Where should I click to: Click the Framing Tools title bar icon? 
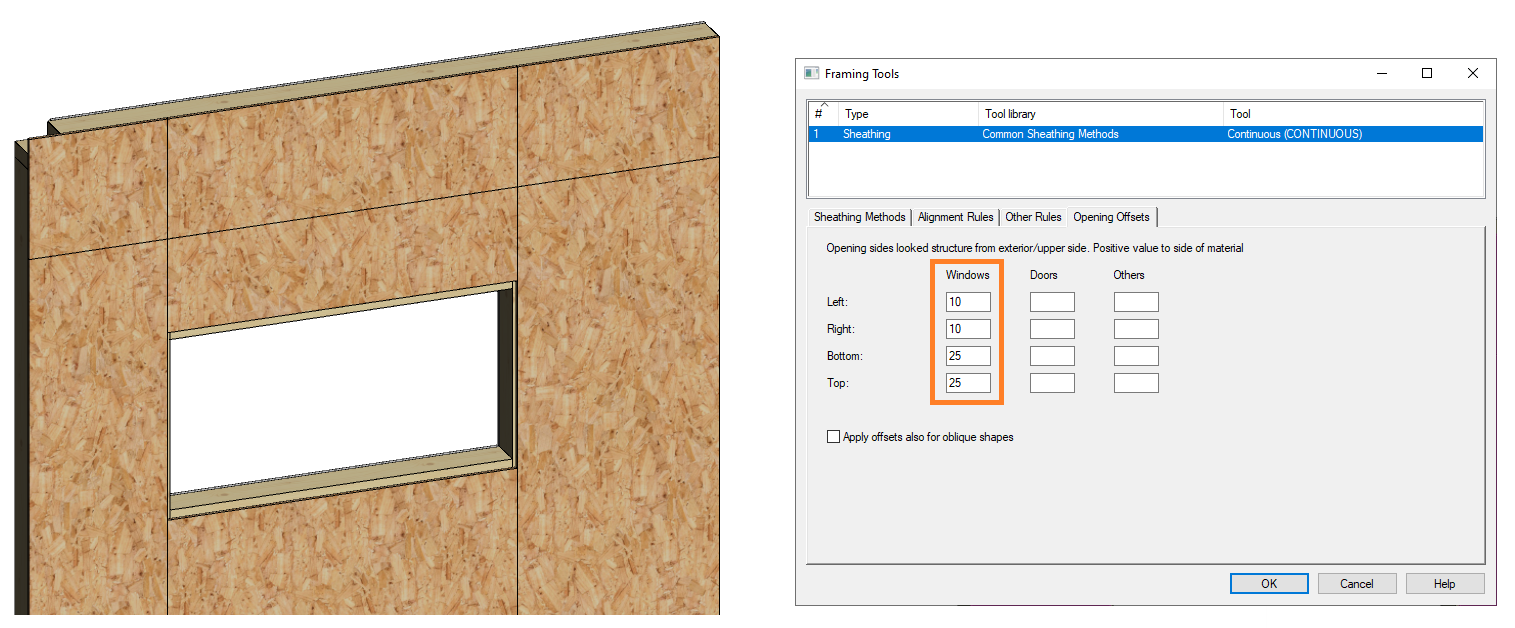(x=812, y=73)
